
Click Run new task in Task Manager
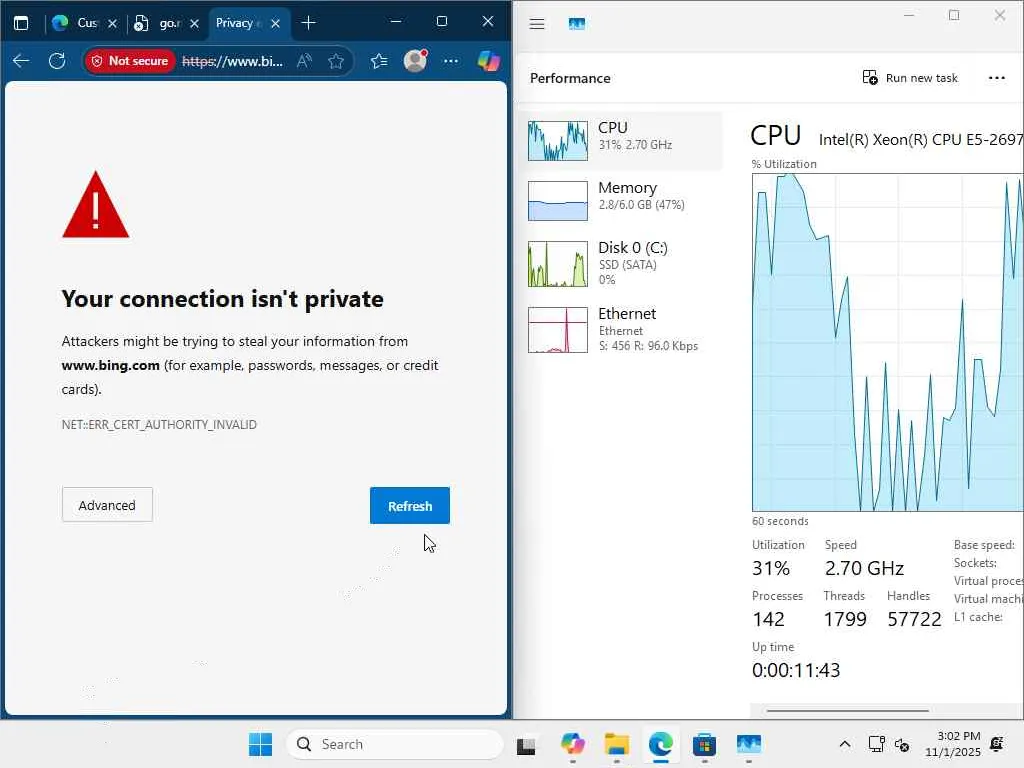[x=910, y=78]
